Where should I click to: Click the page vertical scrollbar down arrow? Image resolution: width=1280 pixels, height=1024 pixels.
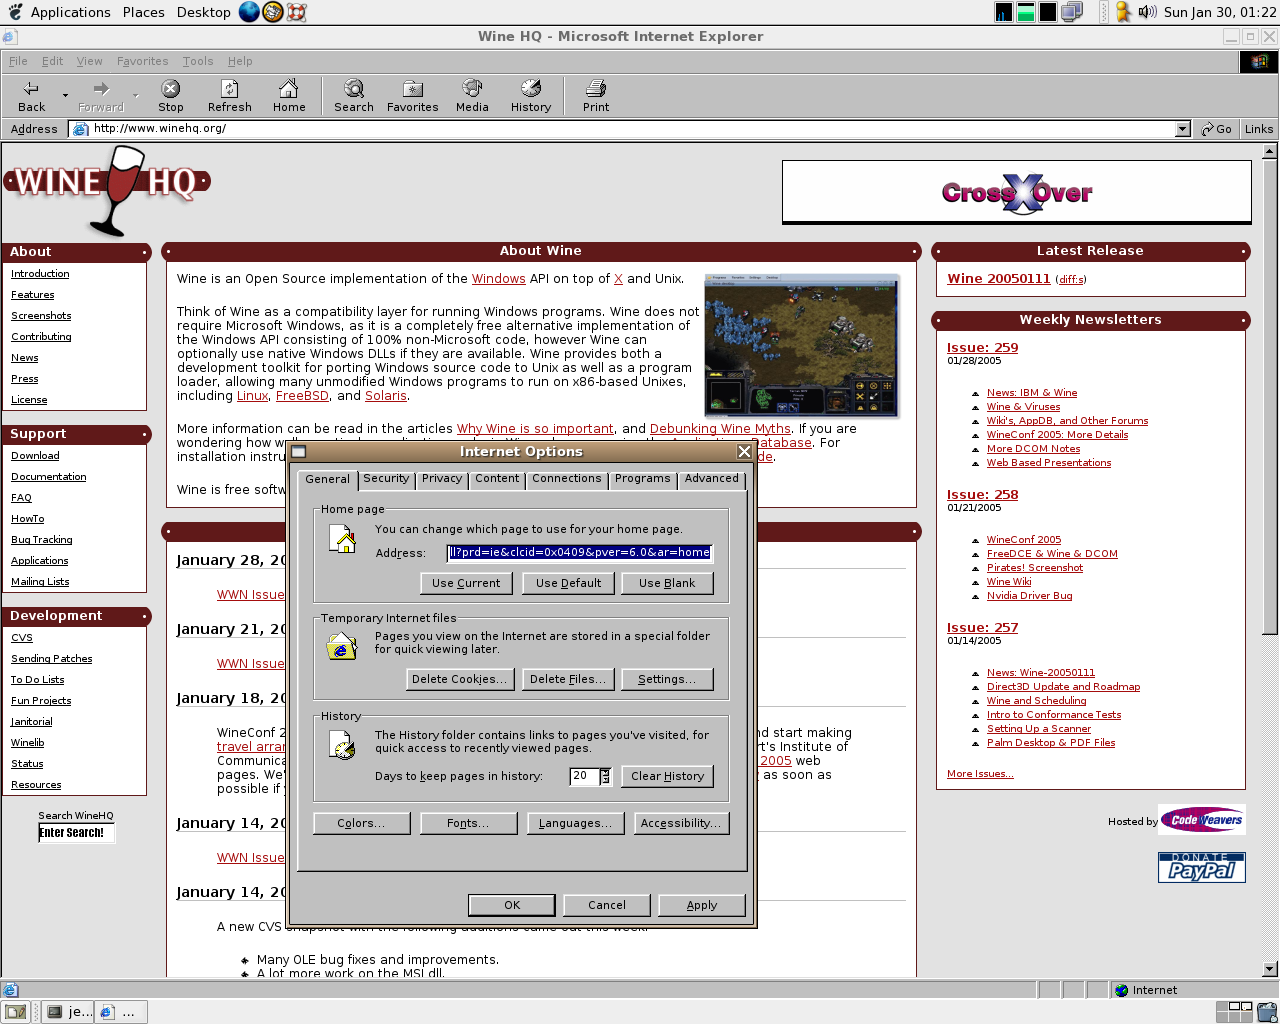pyautogui.click(x=1270, y=968)
